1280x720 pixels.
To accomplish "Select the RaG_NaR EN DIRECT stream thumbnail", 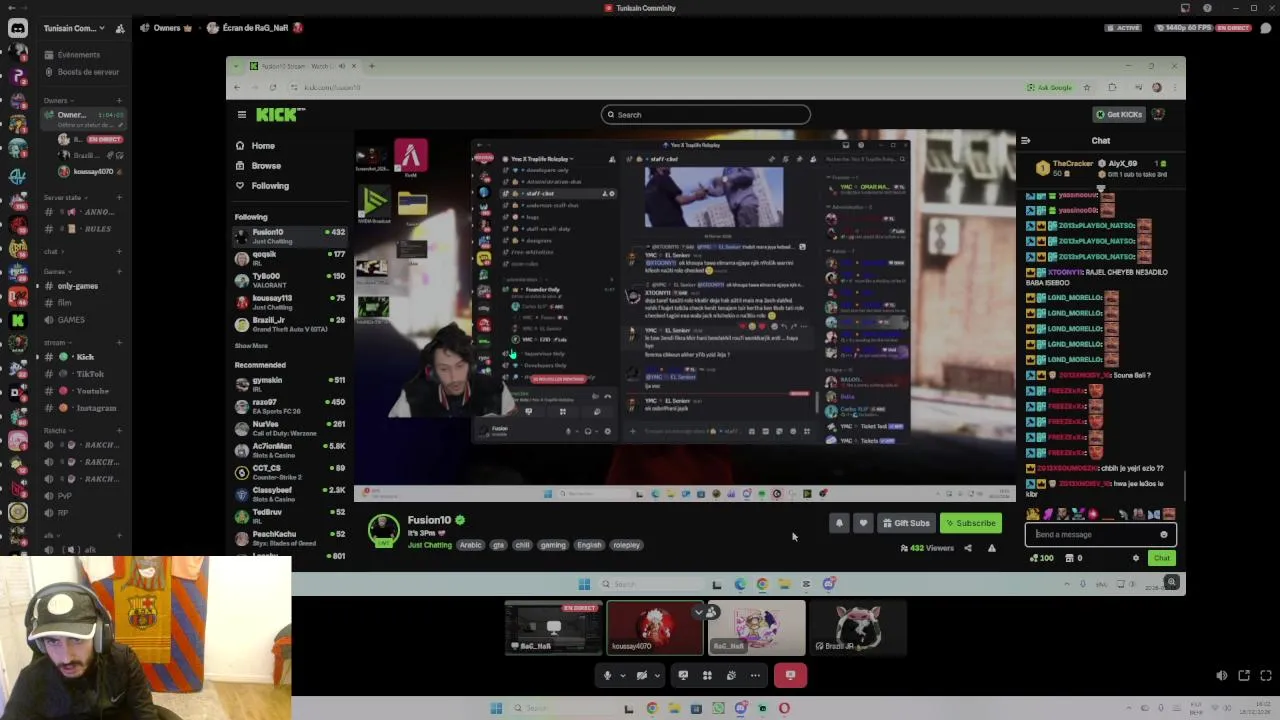I will [553, 628].
